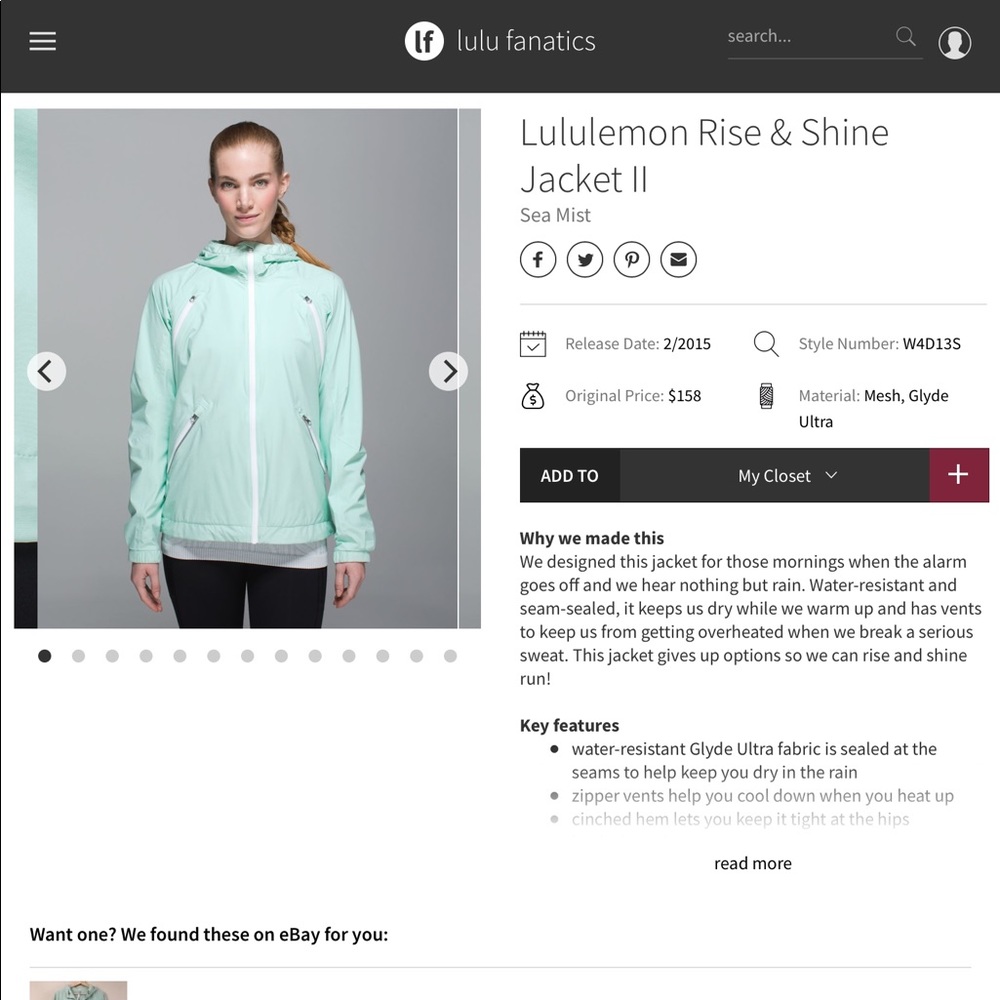The width and height of the screenshot is (1000, 1000).
Task: Share the jacket on Twitter
Action: pyautogui.click(x=585, y=259)
